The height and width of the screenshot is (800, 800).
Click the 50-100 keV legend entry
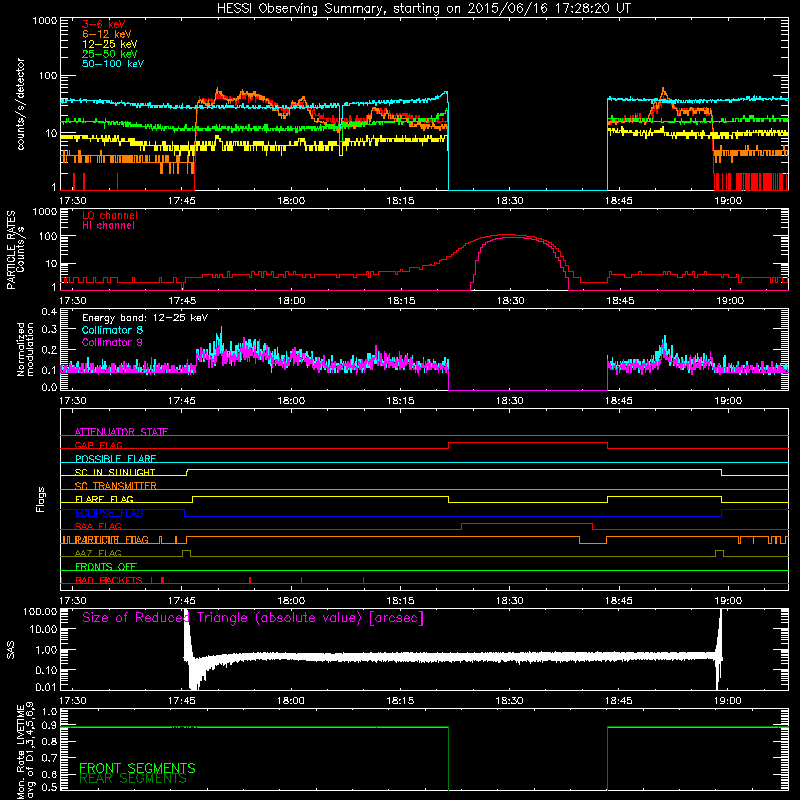tap(113, 64)
